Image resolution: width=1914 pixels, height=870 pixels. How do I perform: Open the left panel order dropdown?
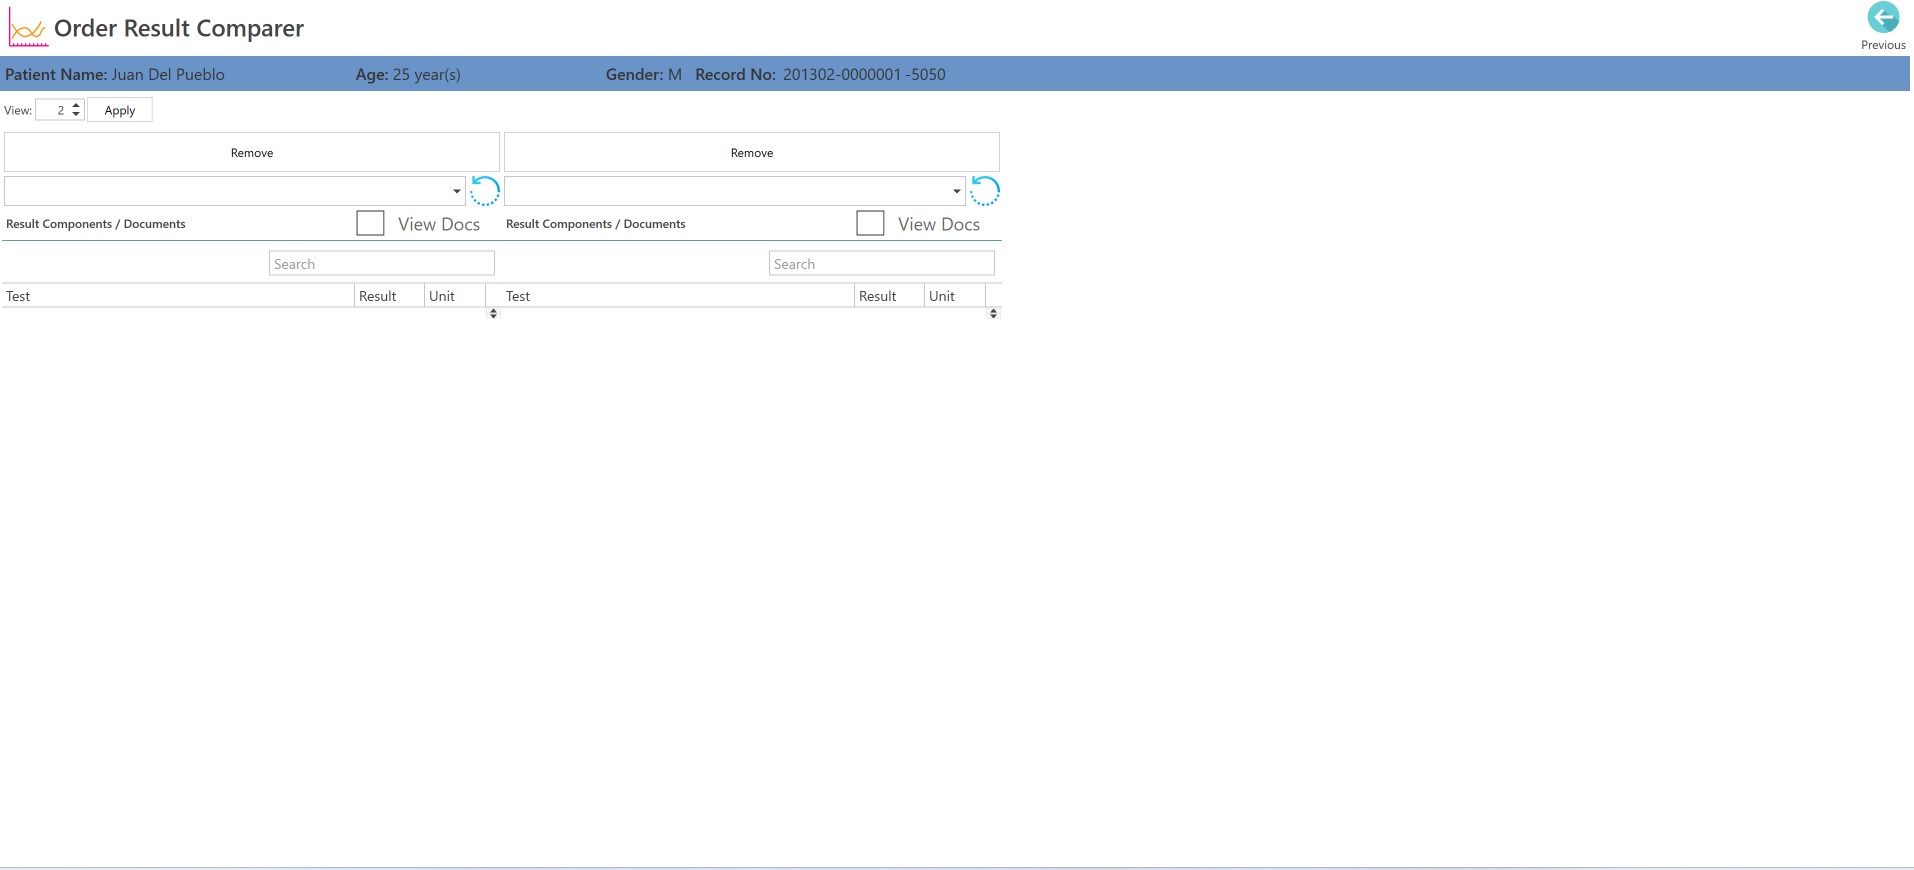click(x=457, y=191)
